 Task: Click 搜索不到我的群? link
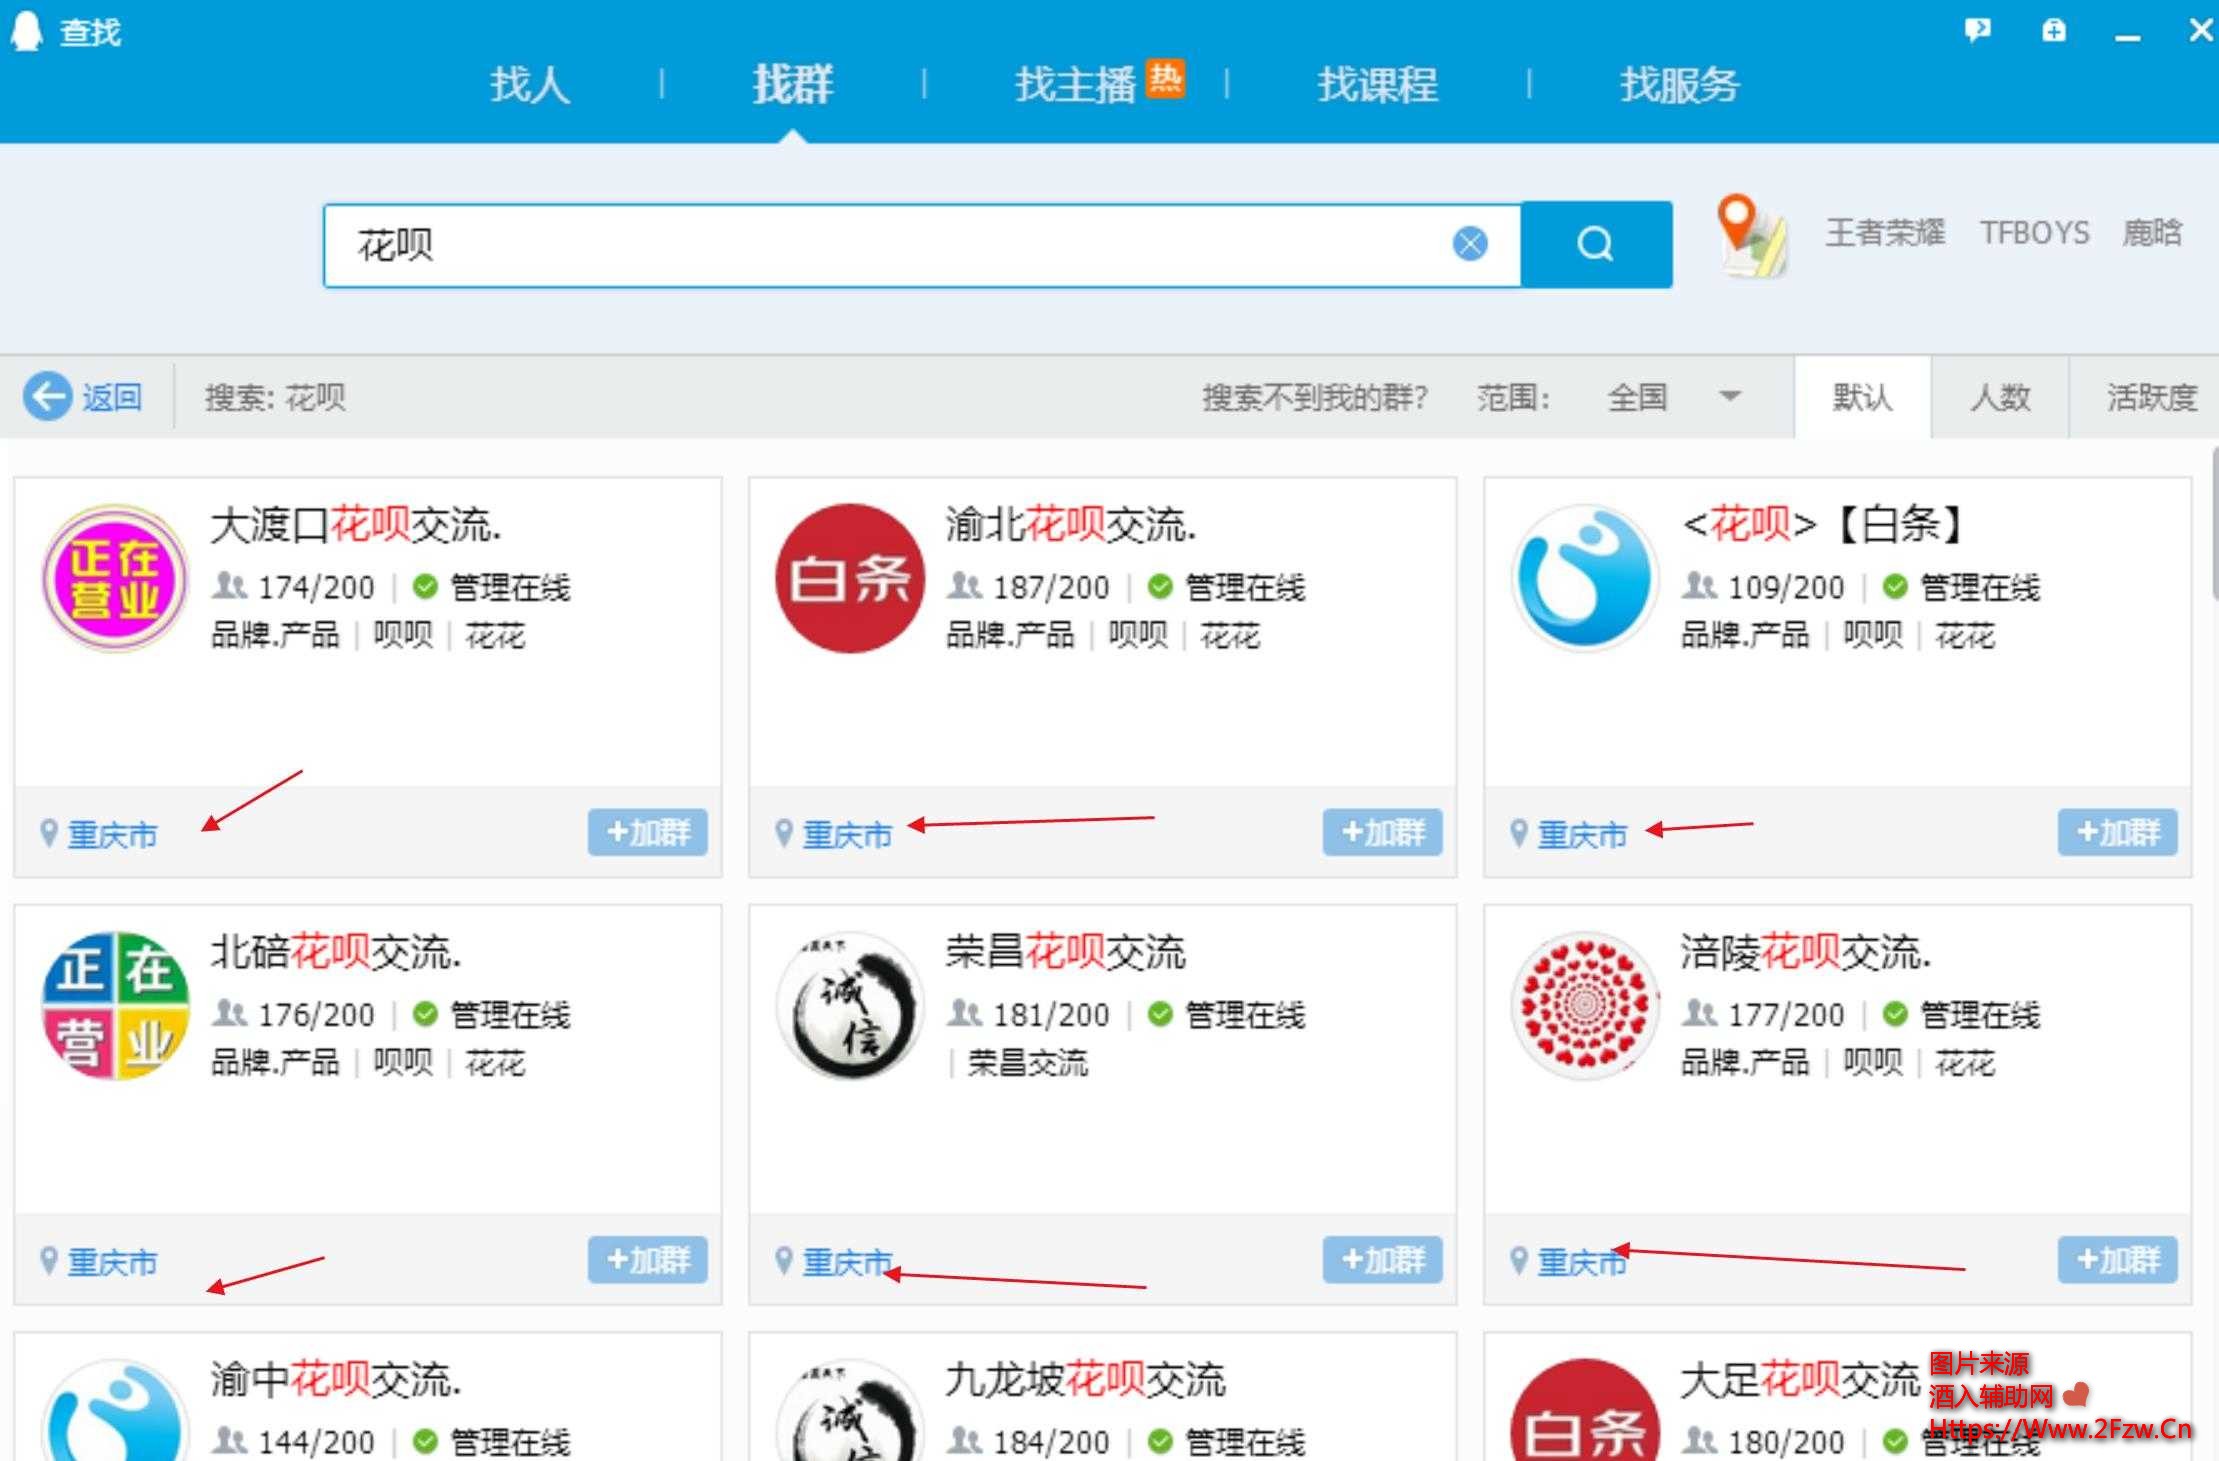(1315, 397)
